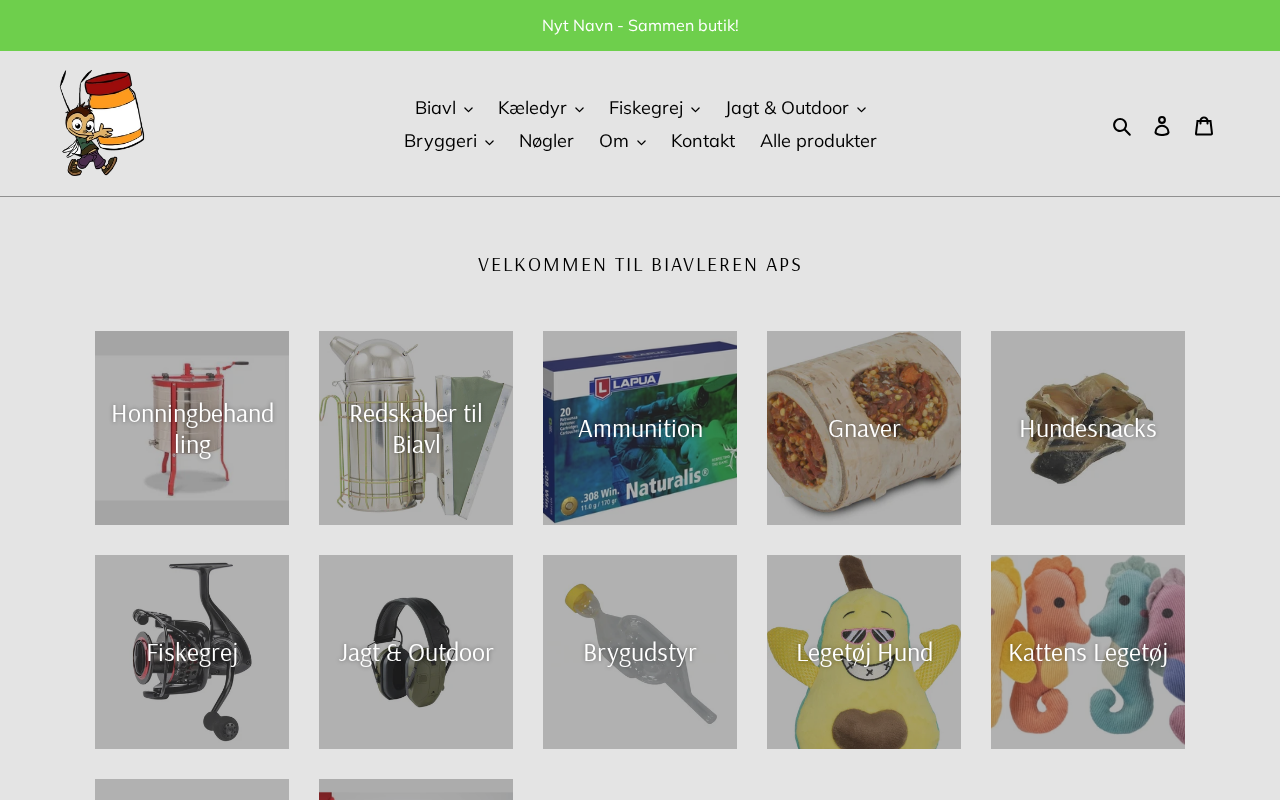Screen dimensions: 1280x800
Task: Open the Honningbehandling collection tile
Action: click(192, 428)
